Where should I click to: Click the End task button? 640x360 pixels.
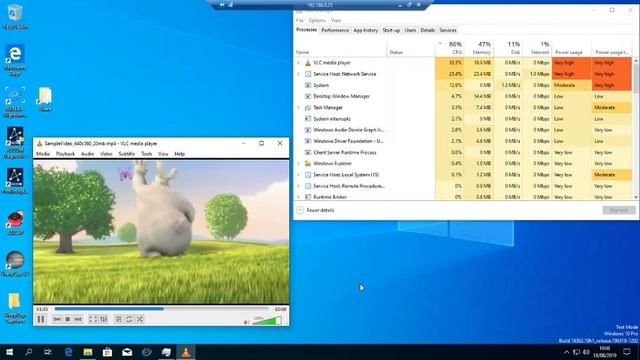tap(619, 210)
